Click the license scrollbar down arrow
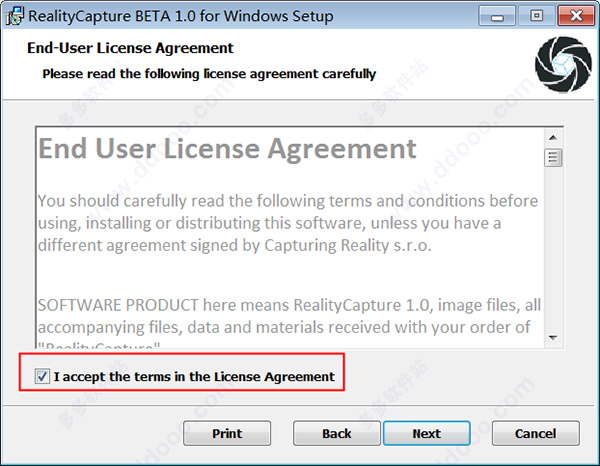This screenshot has height=466, width=600. 553,340
